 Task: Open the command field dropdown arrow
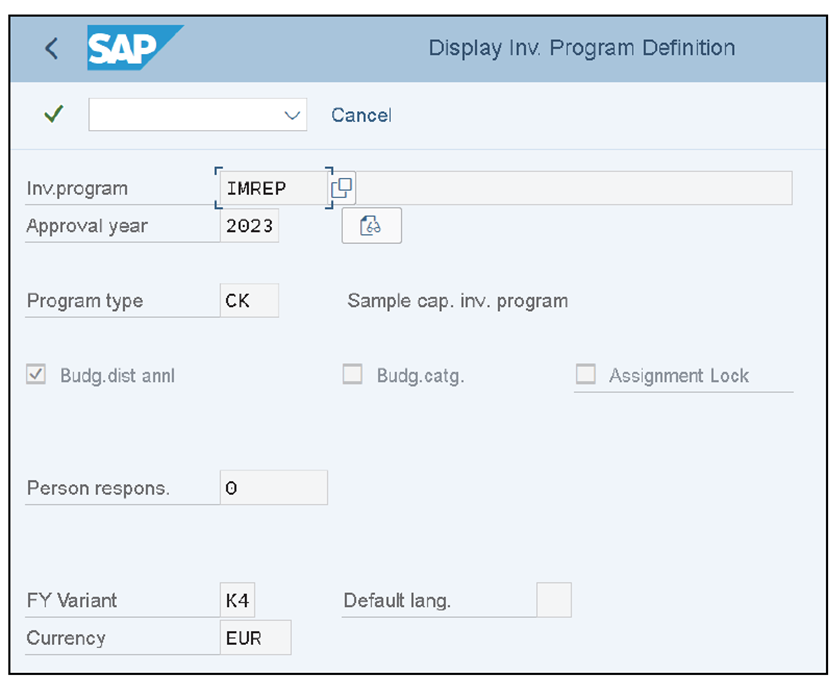point(292,114)
